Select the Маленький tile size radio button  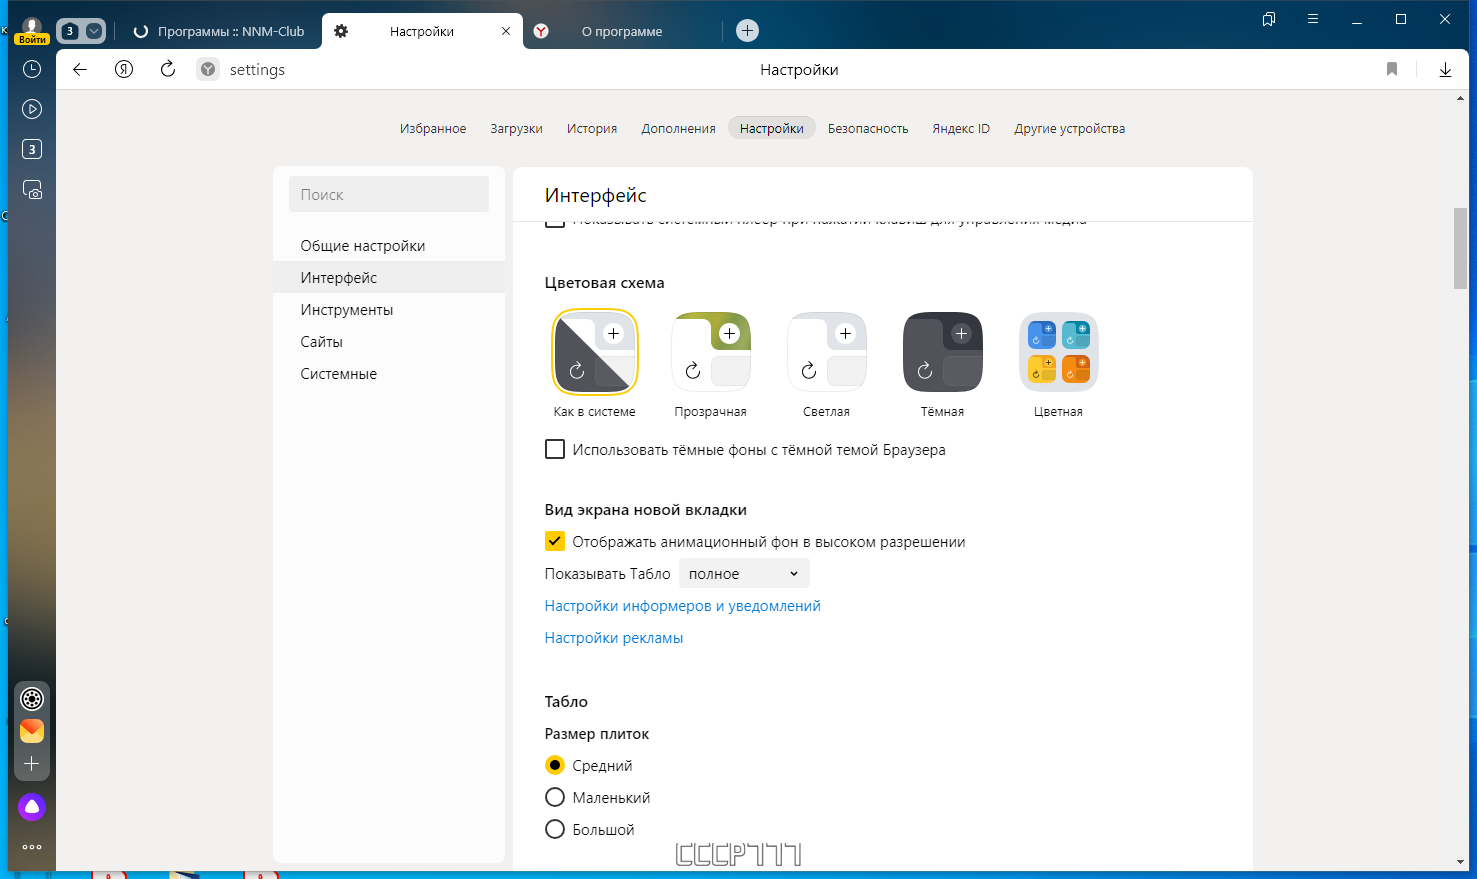(x=555, y=797)
